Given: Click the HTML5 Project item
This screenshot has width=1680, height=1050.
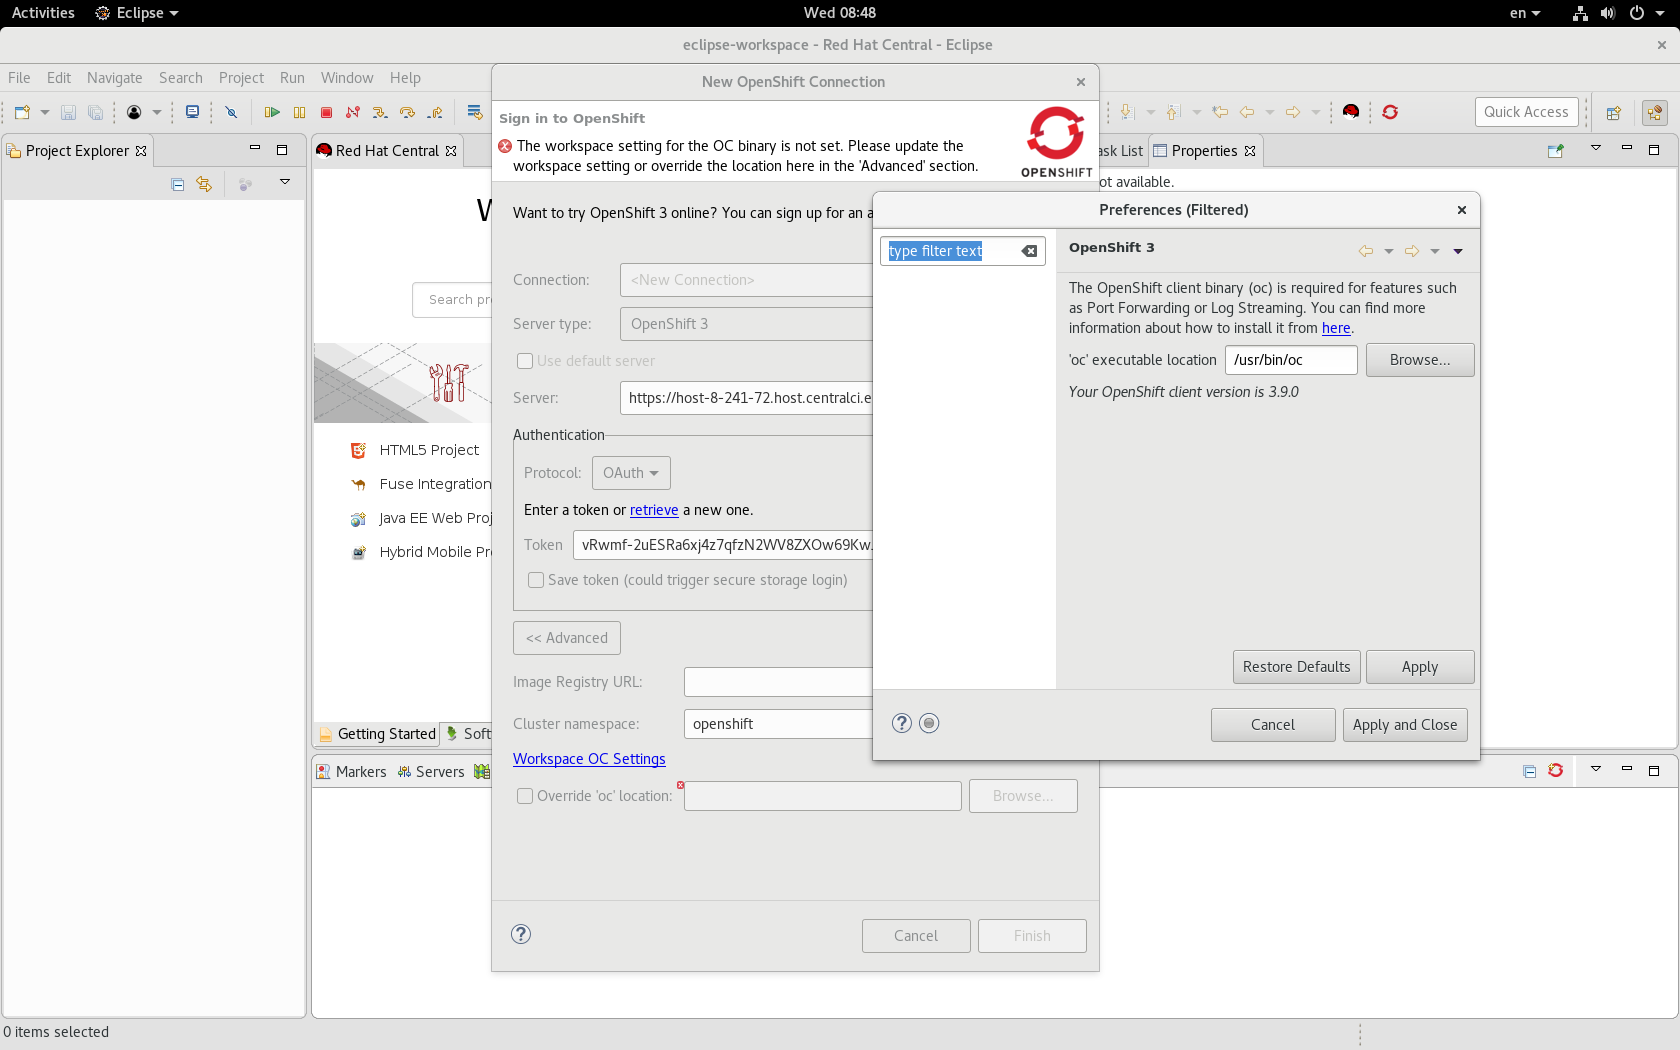Looking at the screenshot, I should (429, 450).
